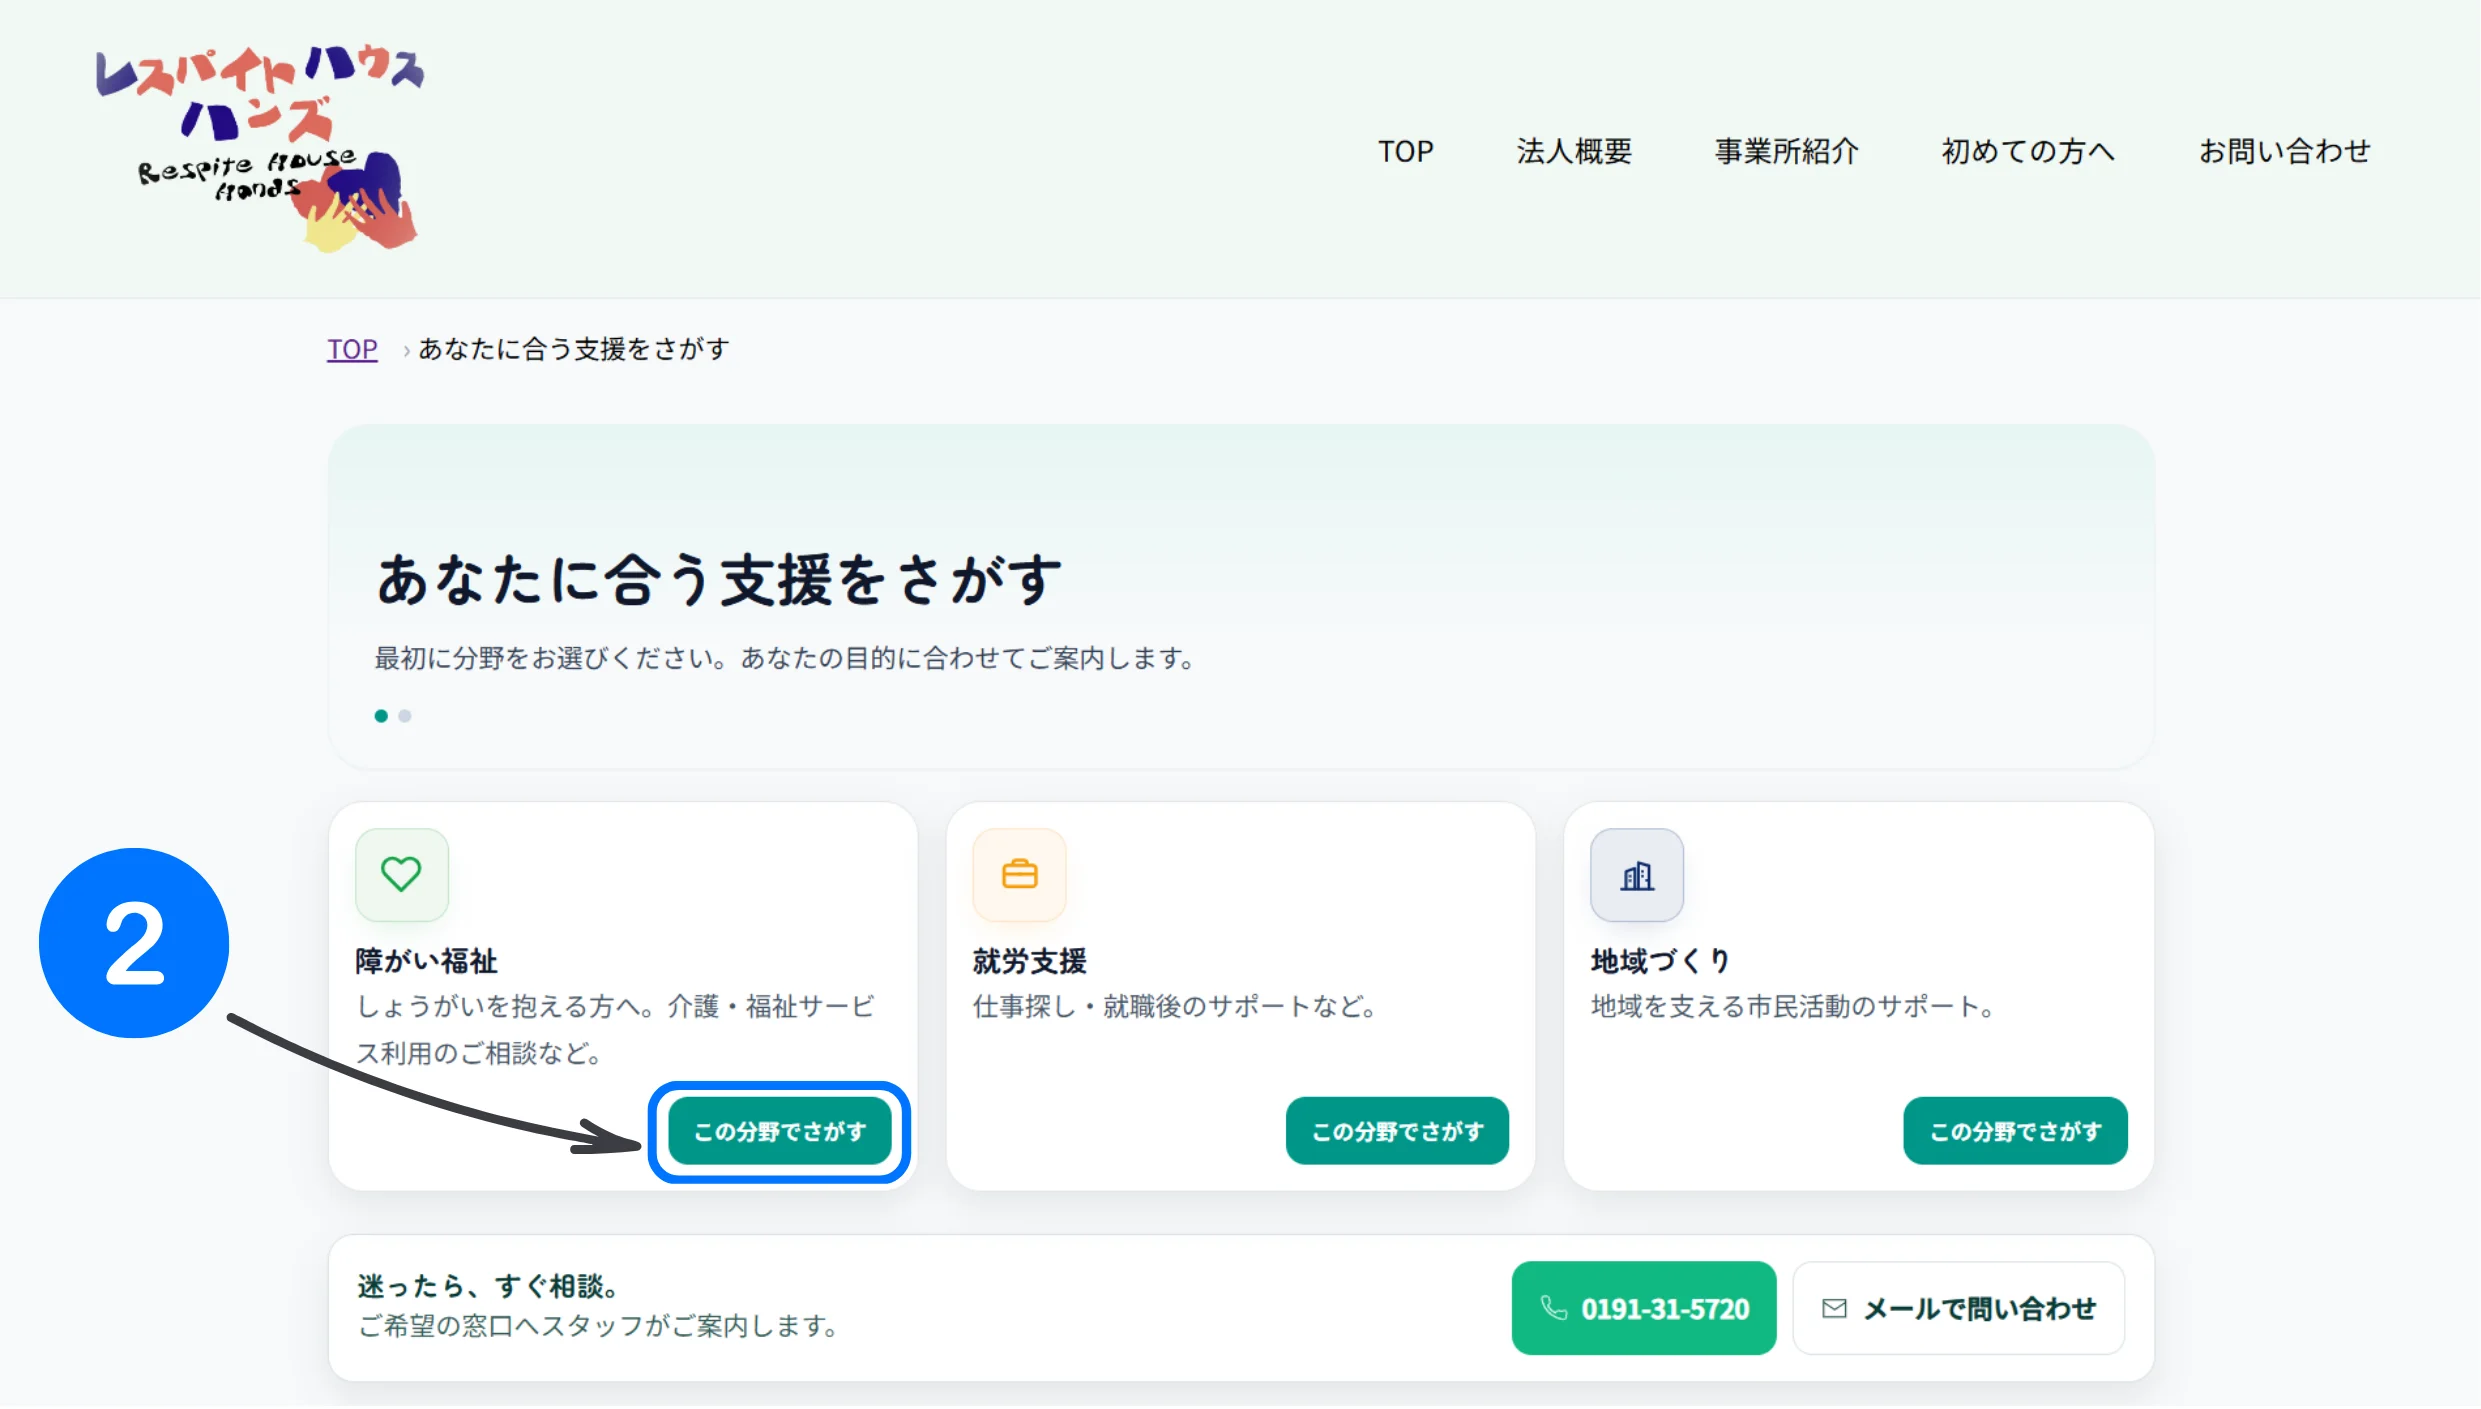Click the envelope icon on mail button

point(1834,1308)
